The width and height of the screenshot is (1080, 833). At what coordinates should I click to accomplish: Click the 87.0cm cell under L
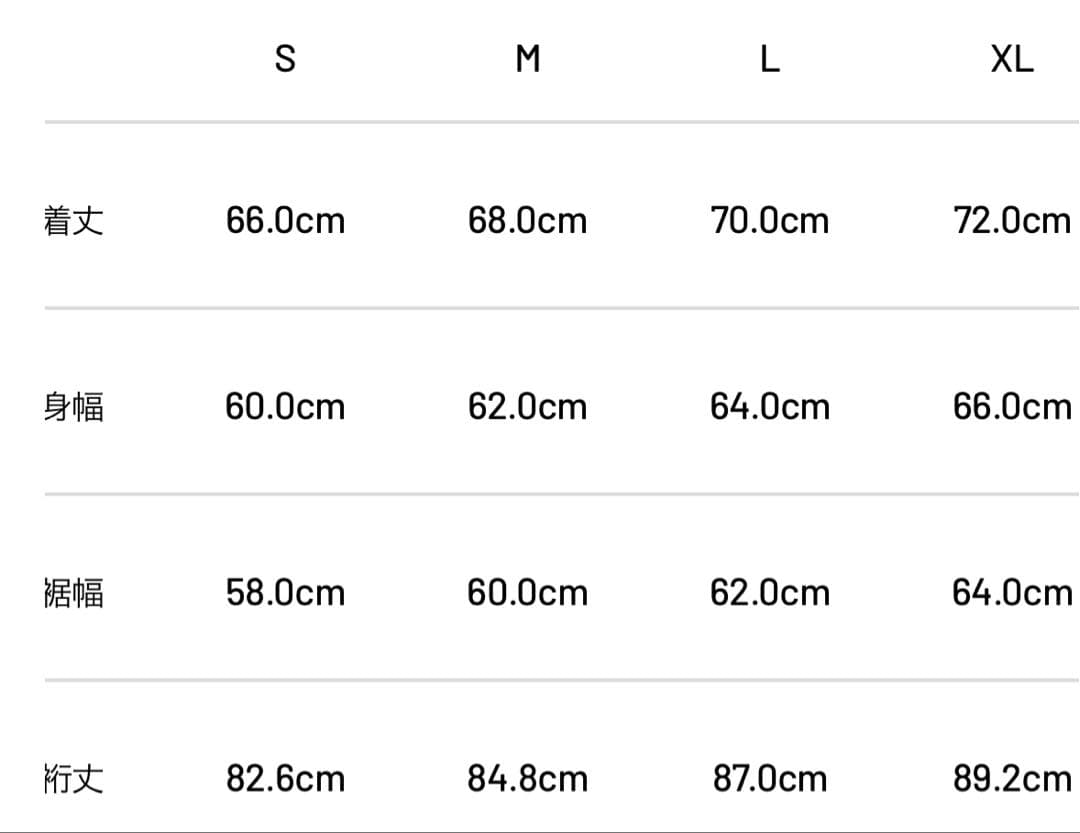pos(770,778)
